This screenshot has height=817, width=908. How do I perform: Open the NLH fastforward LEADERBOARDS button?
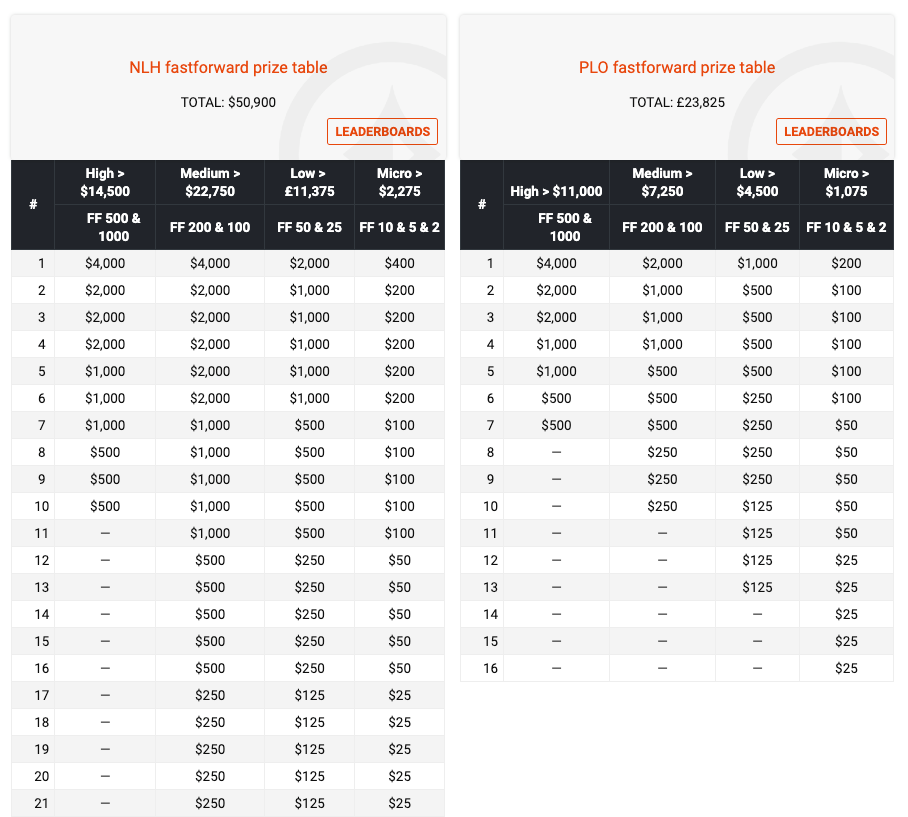(x=382, y=131)
